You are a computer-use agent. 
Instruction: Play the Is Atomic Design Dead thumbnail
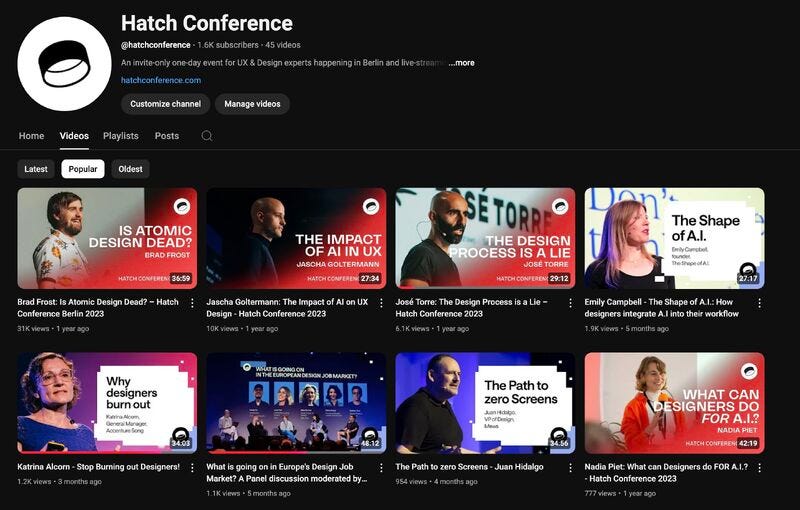click(107, 238)
